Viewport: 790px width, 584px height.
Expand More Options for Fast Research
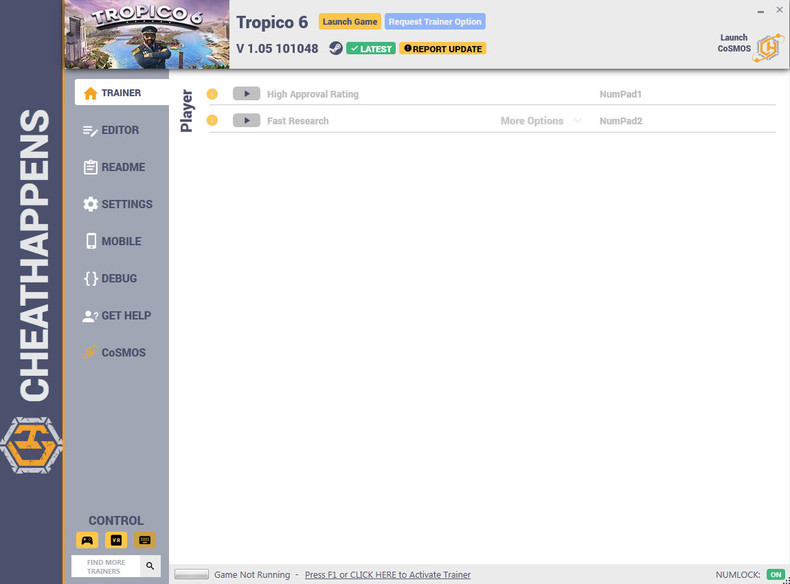(541, 121)
